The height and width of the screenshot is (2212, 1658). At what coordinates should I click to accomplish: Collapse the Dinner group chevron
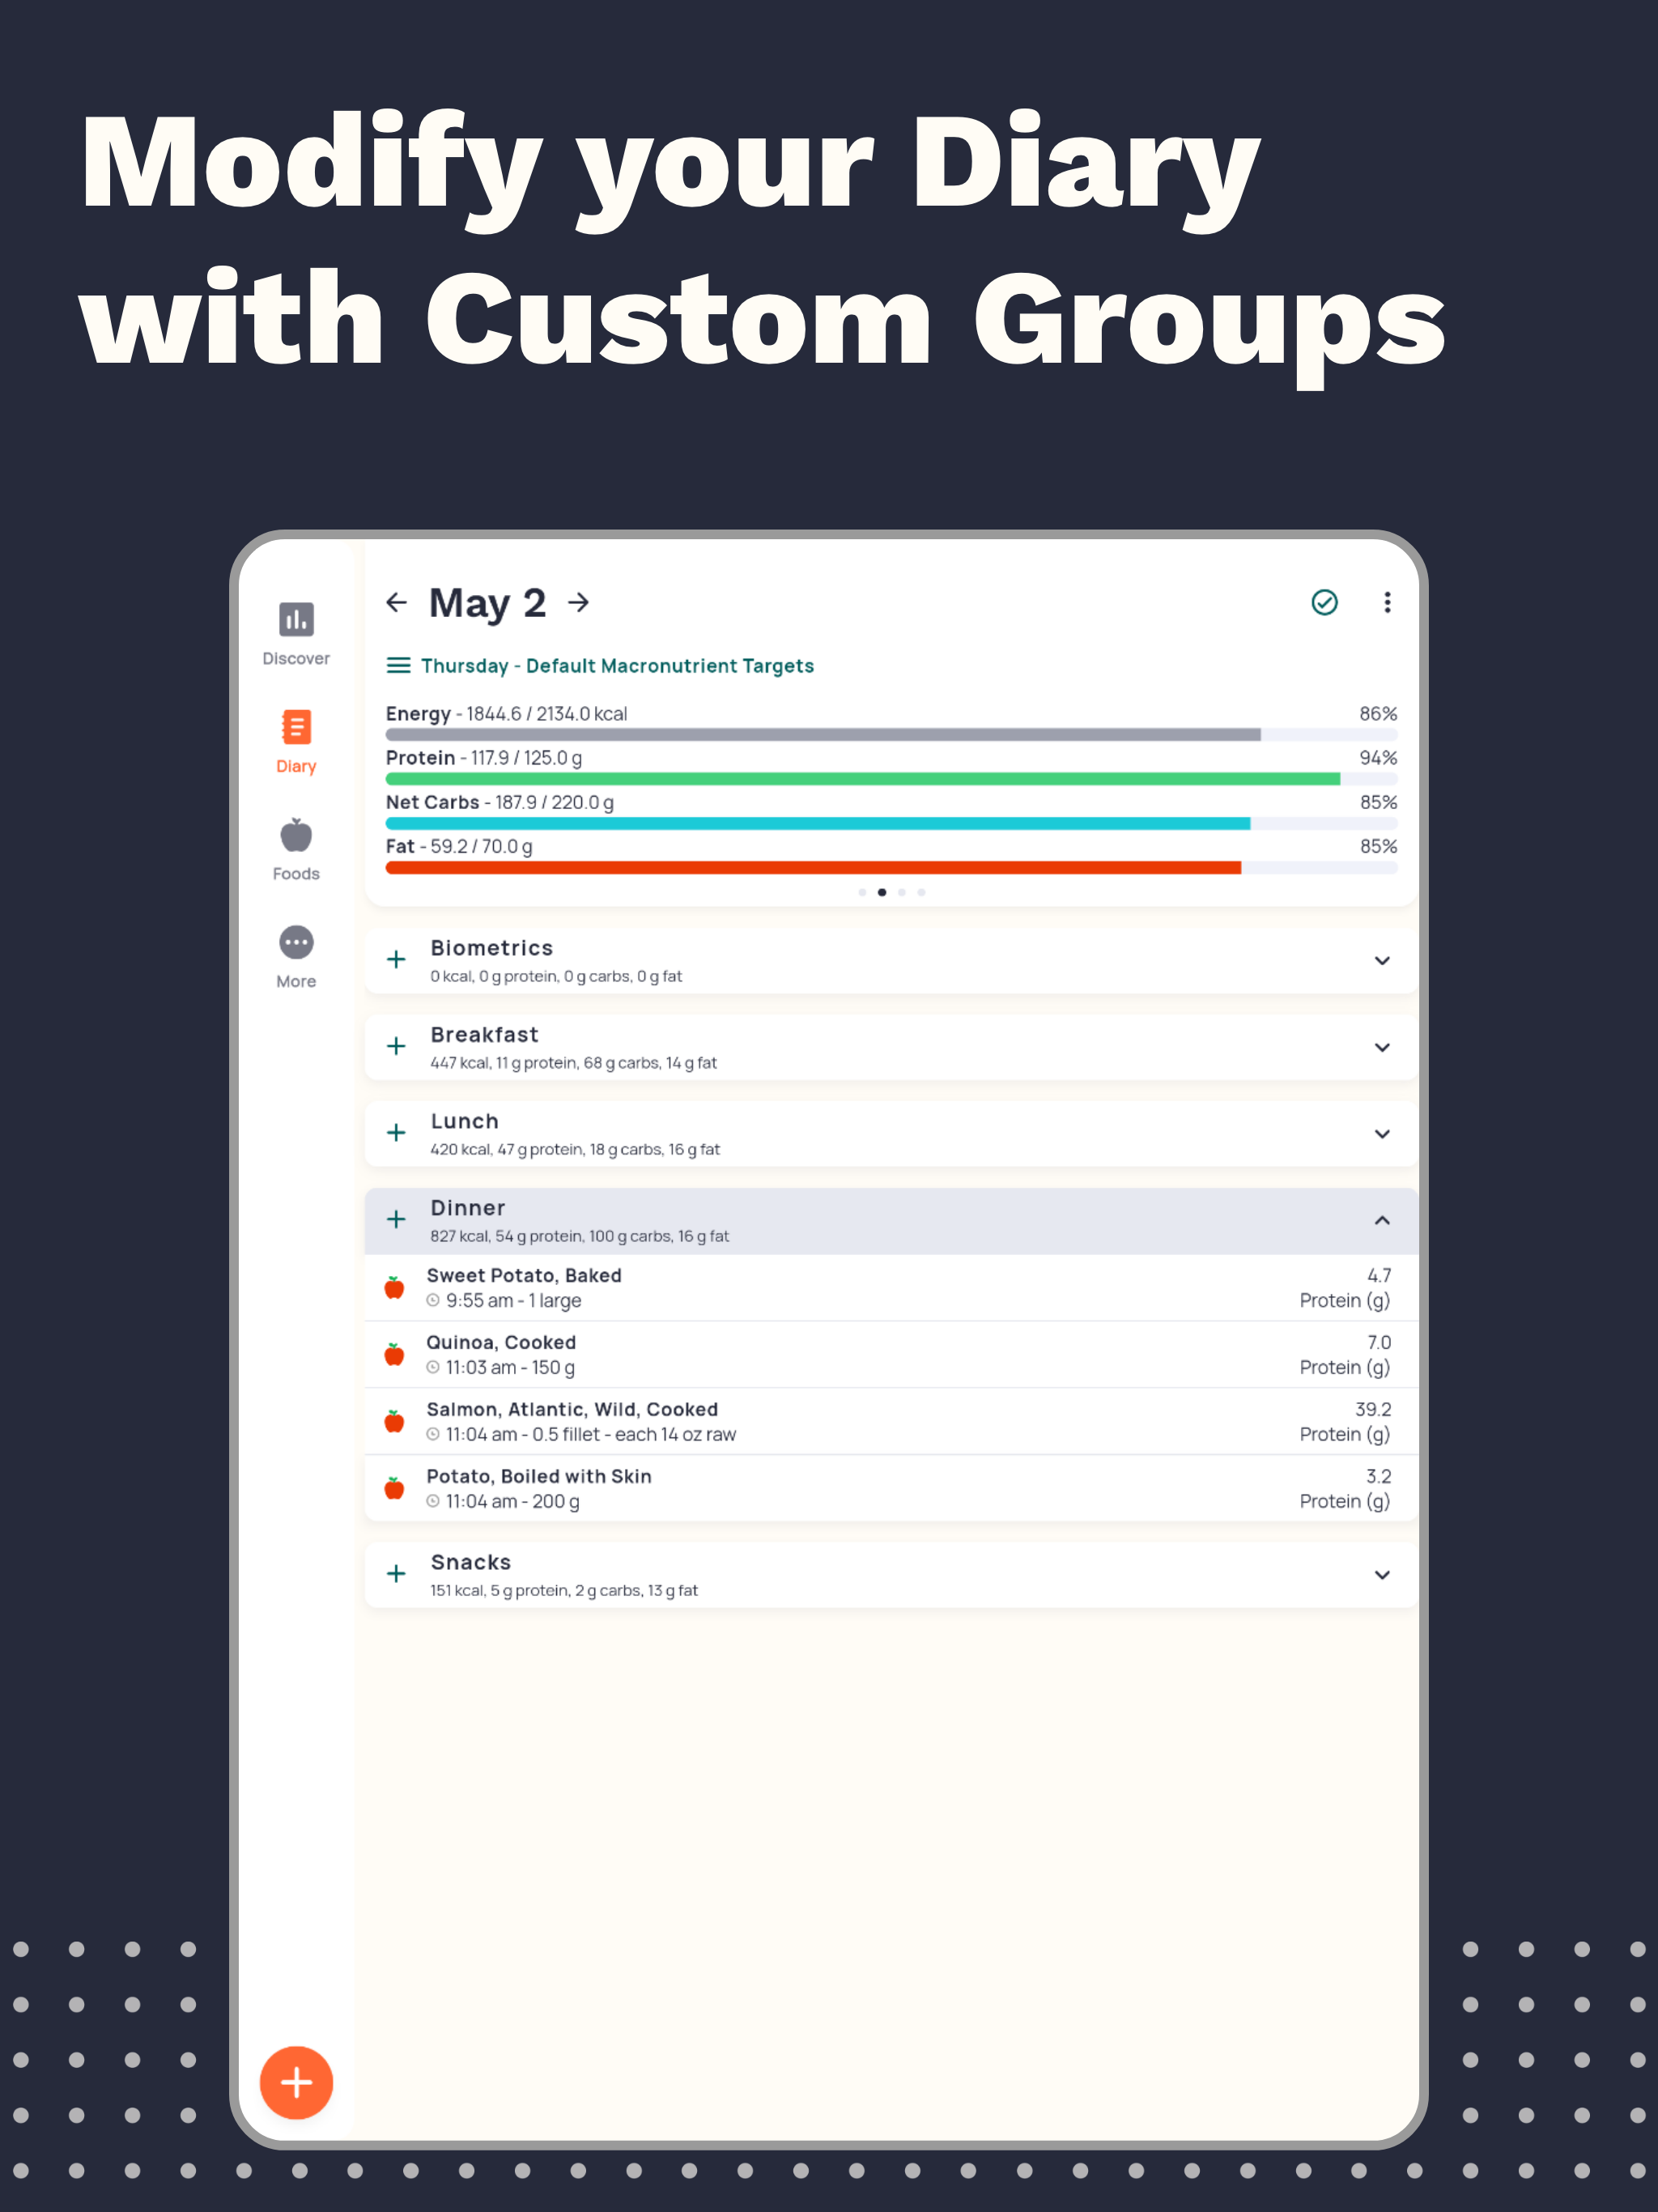point(1382,1220)
